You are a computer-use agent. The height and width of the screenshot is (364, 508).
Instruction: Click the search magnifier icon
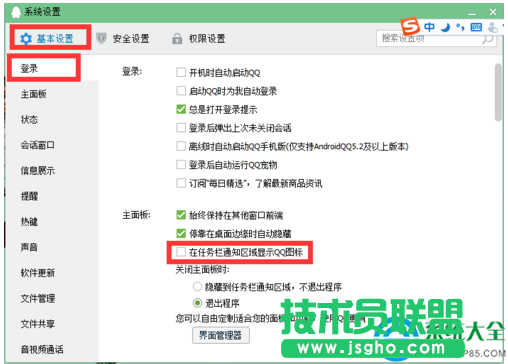click(488, 39)
